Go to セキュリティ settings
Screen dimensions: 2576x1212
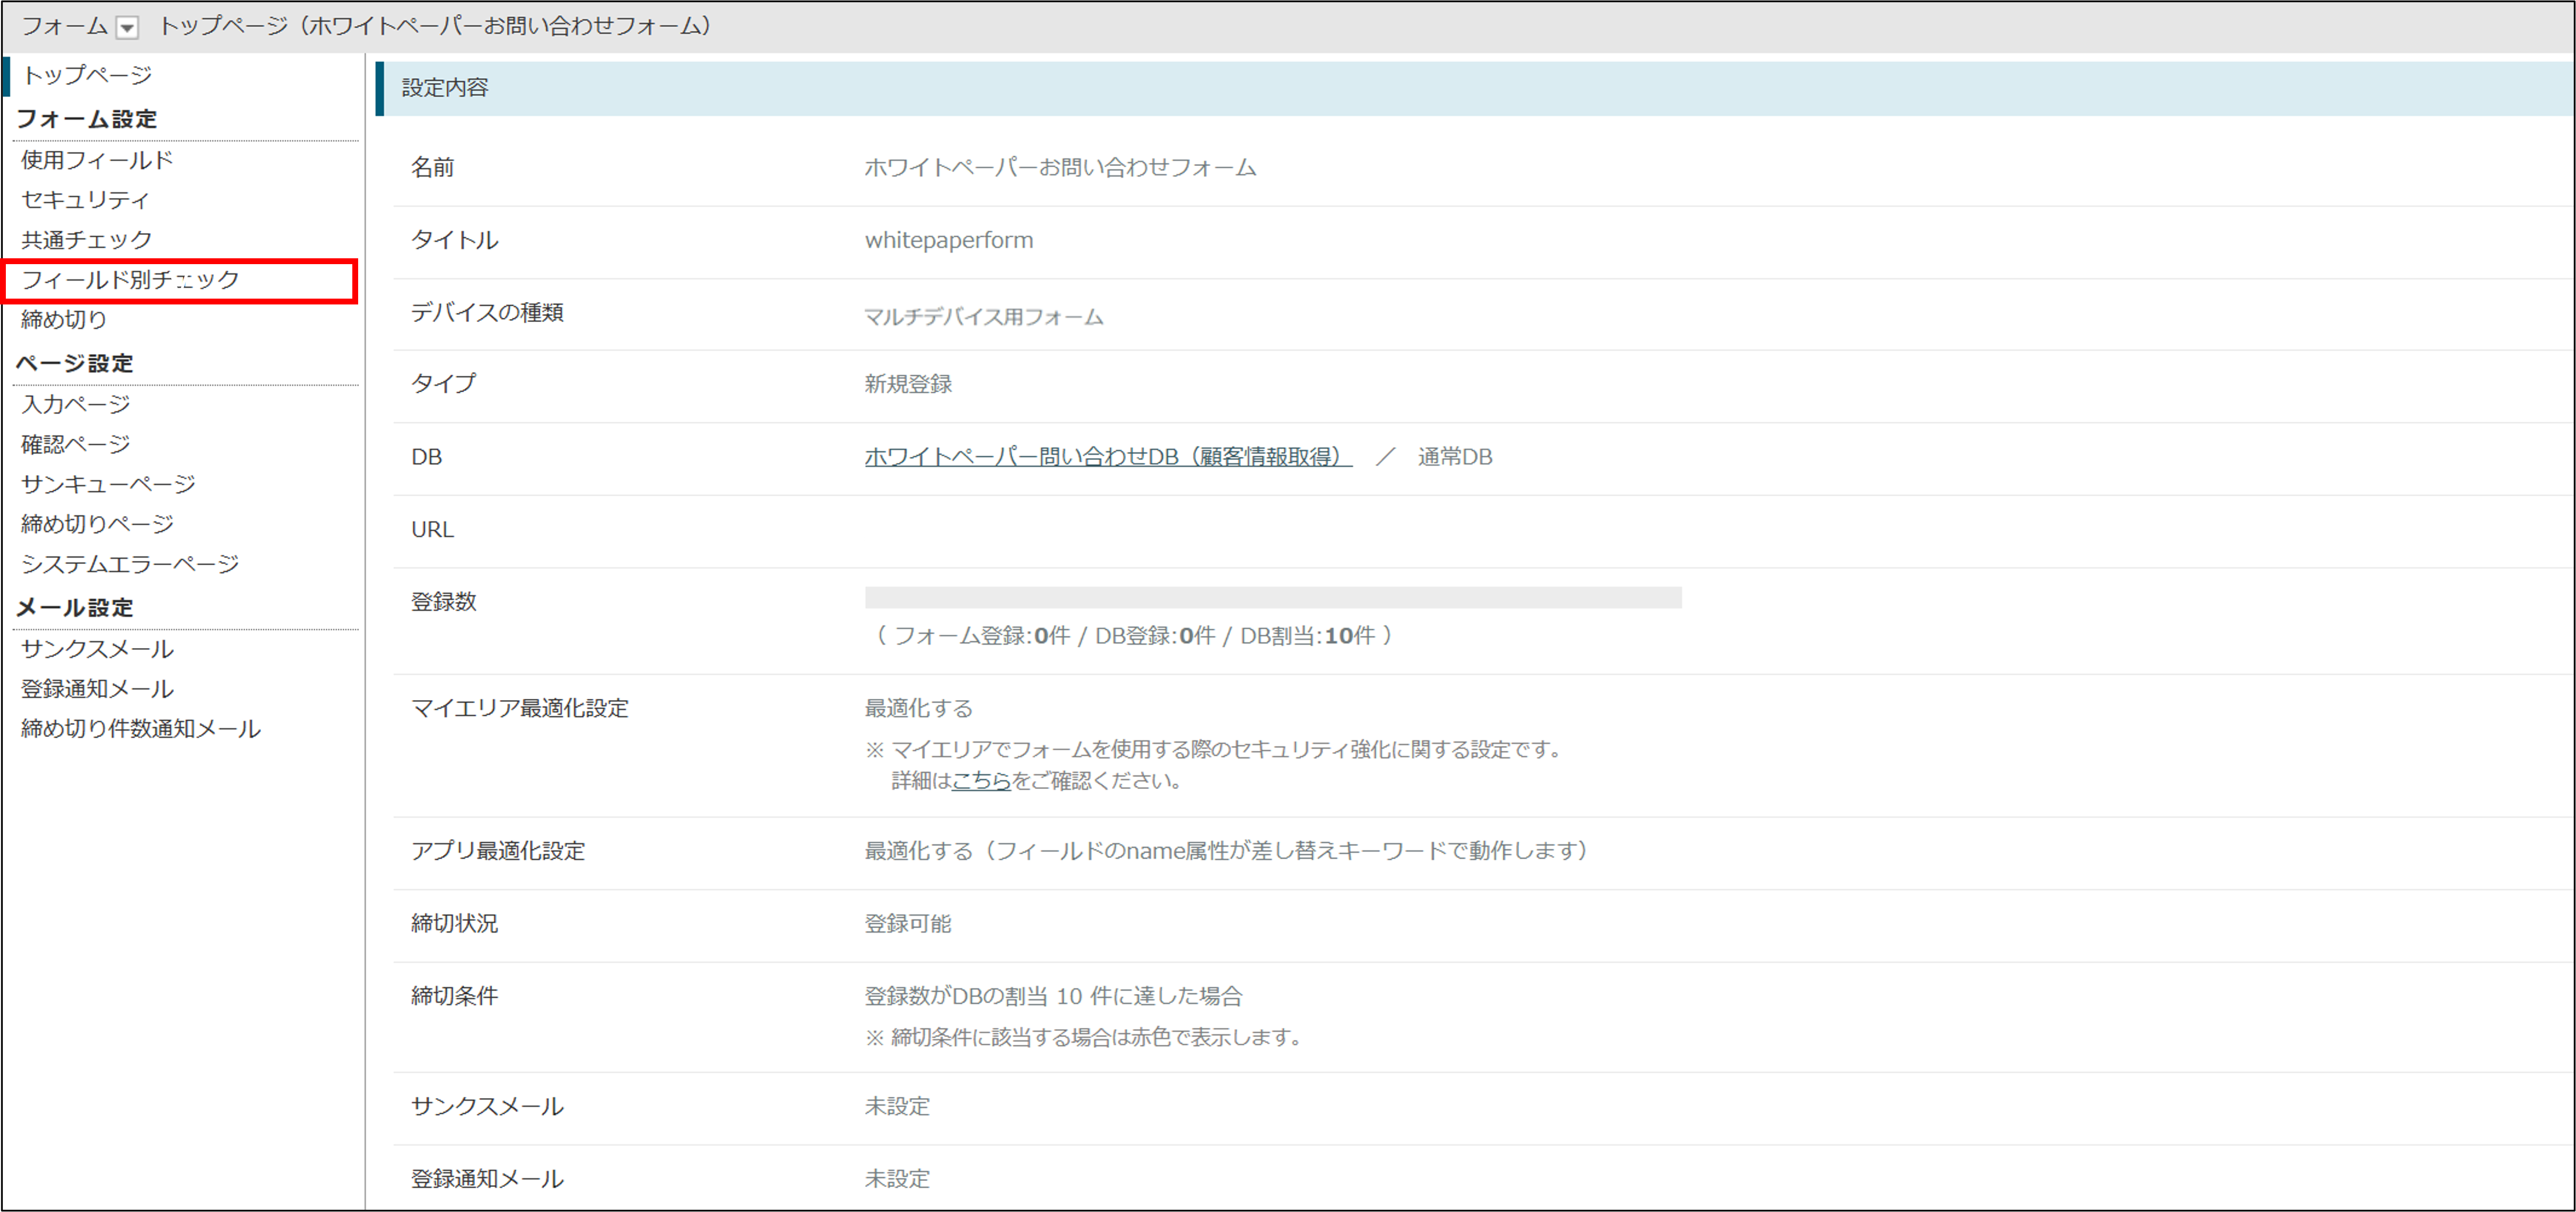point(85,200)
